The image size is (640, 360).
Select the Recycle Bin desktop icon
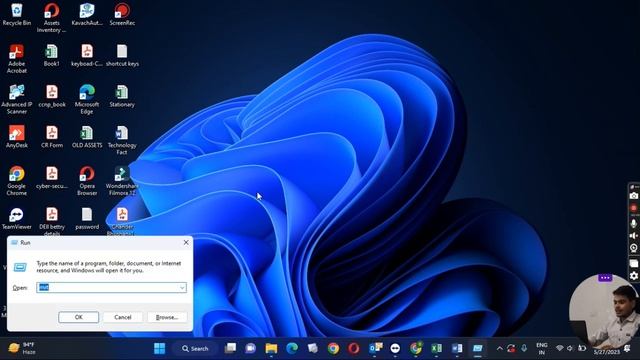(x=16, y=15)
